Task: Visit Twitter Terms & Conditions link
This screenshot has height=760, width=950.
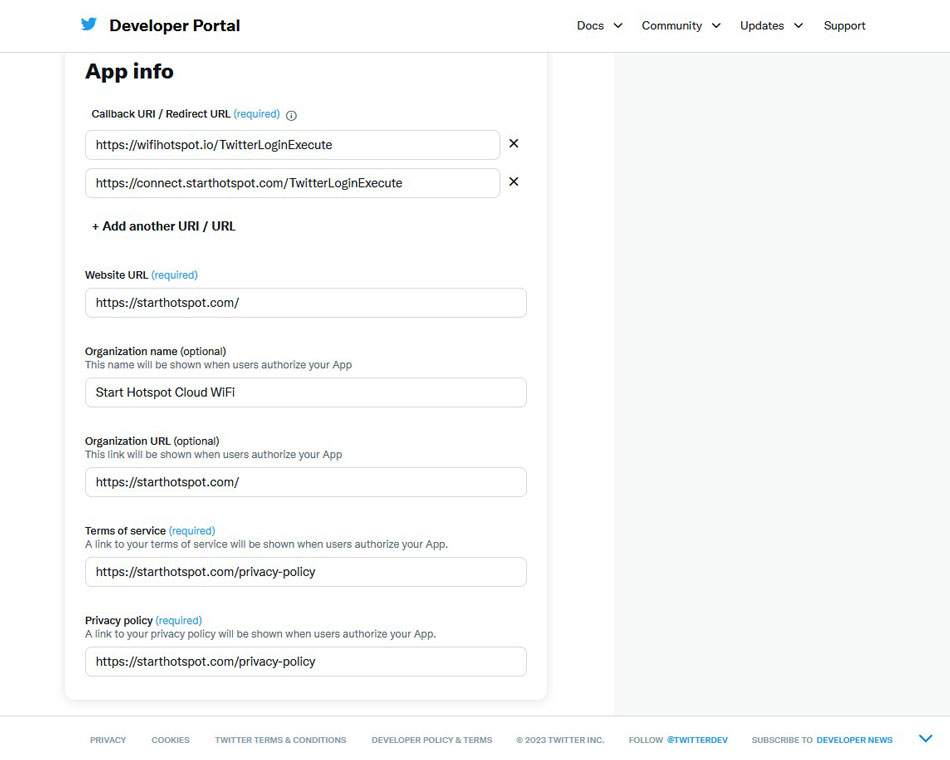Action: point(280,740)
